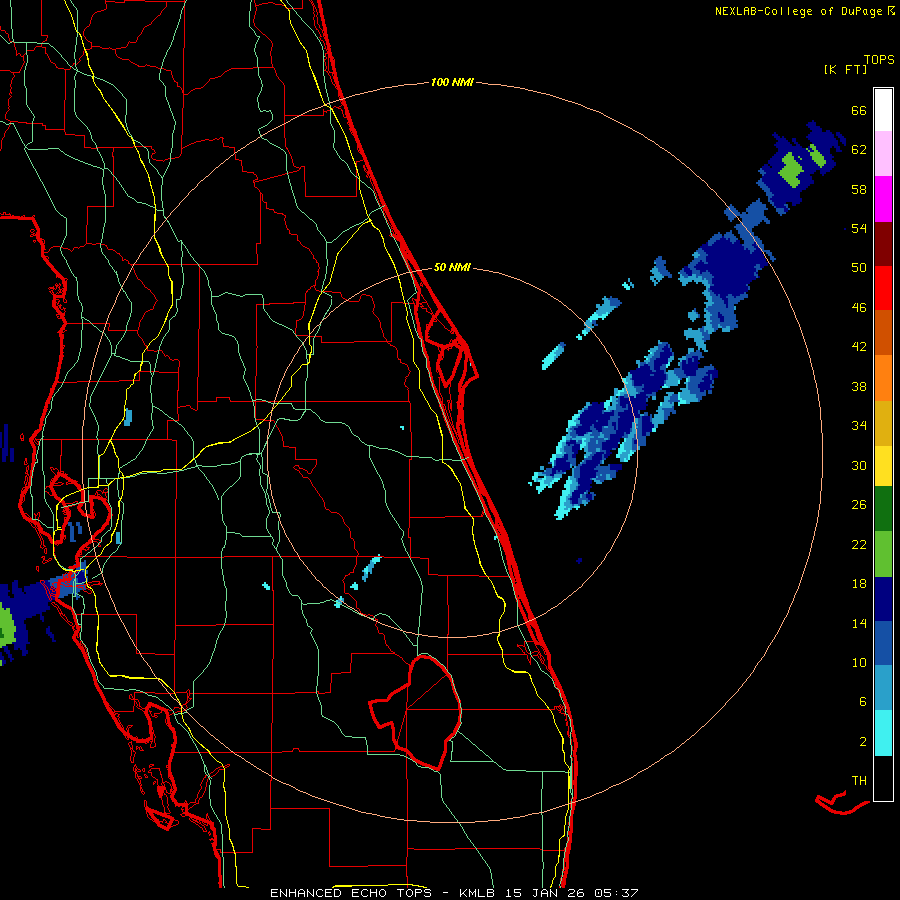900x900 pixels.
Task: Click the TOPS legend title
Action: [879, 59]
